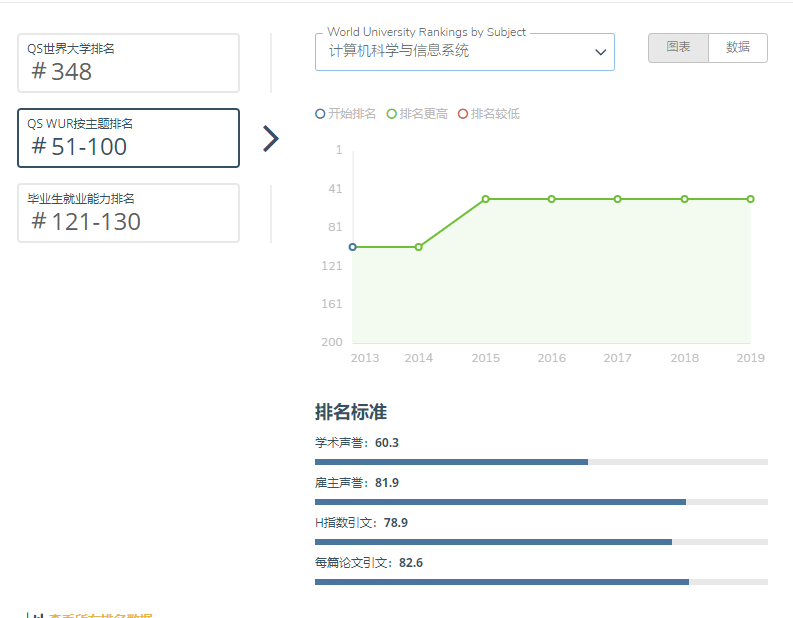Click the 2019 data point on chart
Image resolution: width=793 pixels, height=618 pixels.
pyautogui.click(x=750, y=199)
